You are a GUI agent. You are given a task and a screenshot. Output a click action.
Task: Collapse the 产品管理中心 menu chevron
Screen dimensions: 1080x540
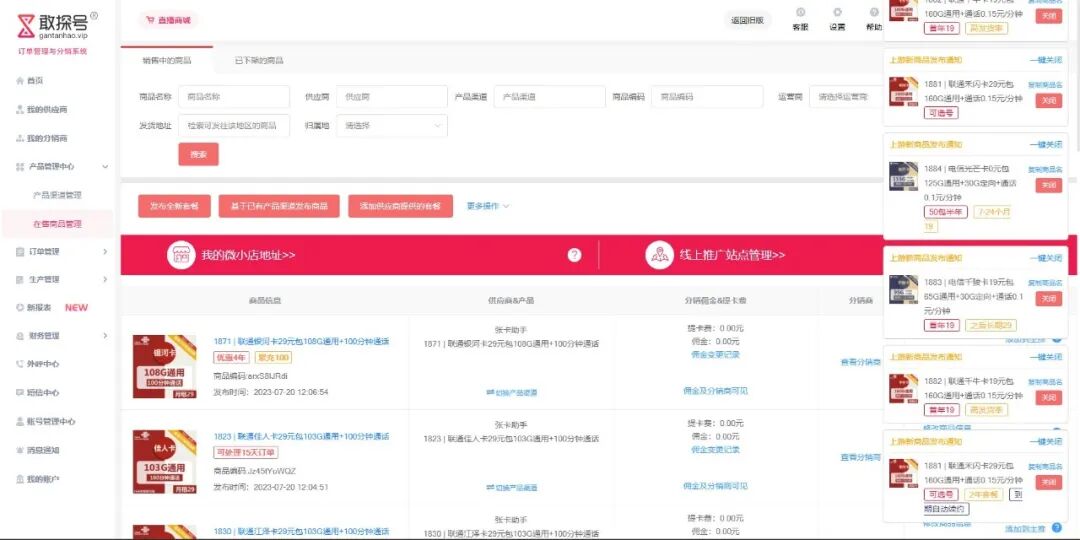click(x=105, y=167)
